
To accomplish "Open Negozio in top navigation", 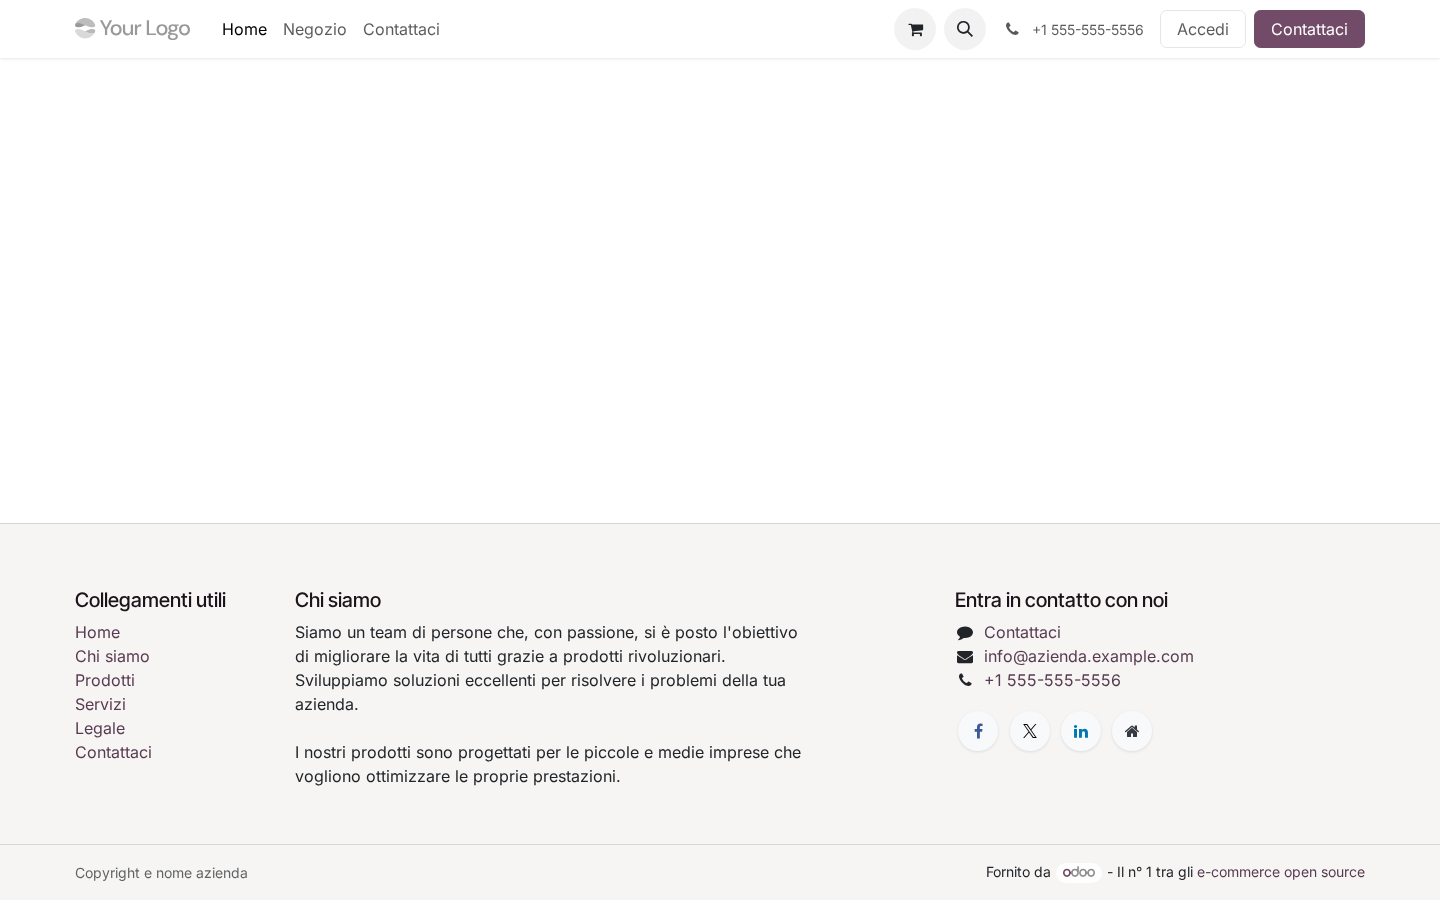I will [315, 29].
